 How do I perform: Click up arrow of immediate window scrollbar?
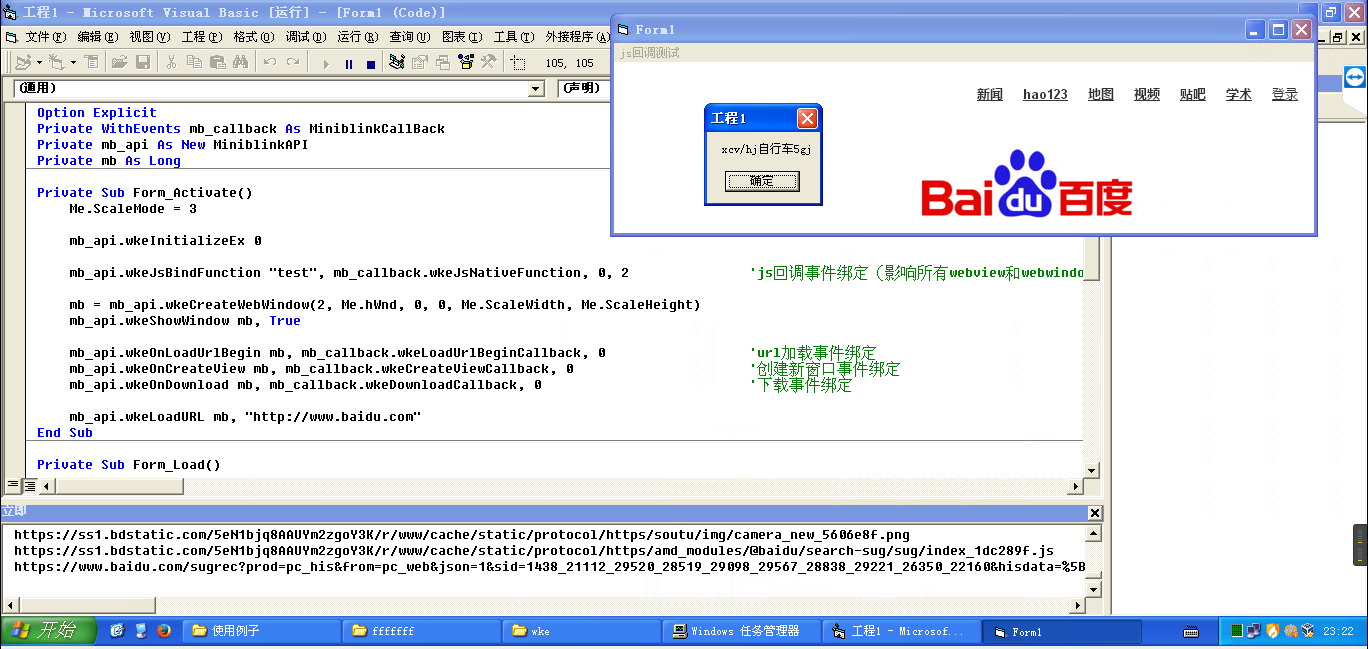click(x=1092, y=534)
